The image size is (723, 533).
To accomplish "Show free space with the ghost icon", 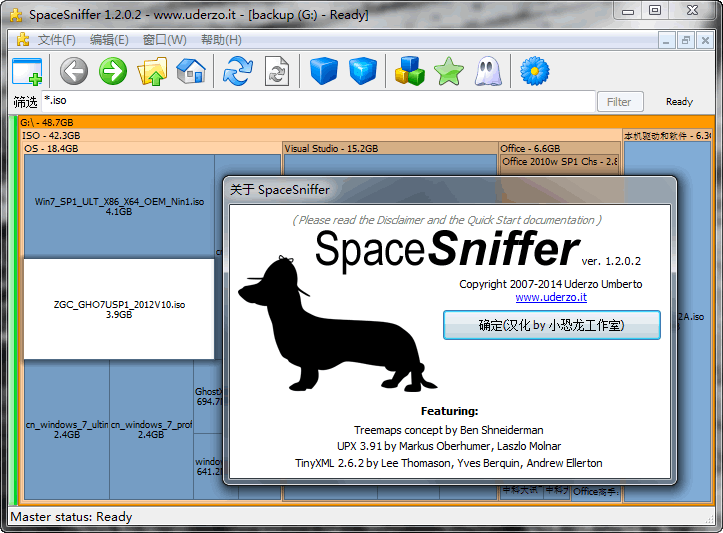I will pyautogui.click(x=488, y=71).
